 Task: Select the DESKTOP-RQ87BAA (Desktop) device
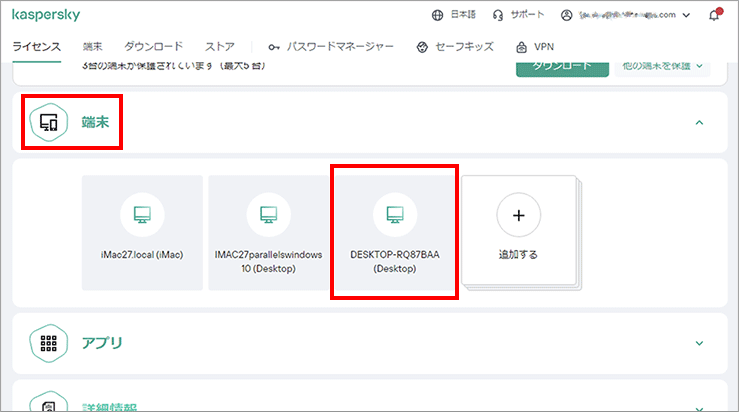[395, 233]
